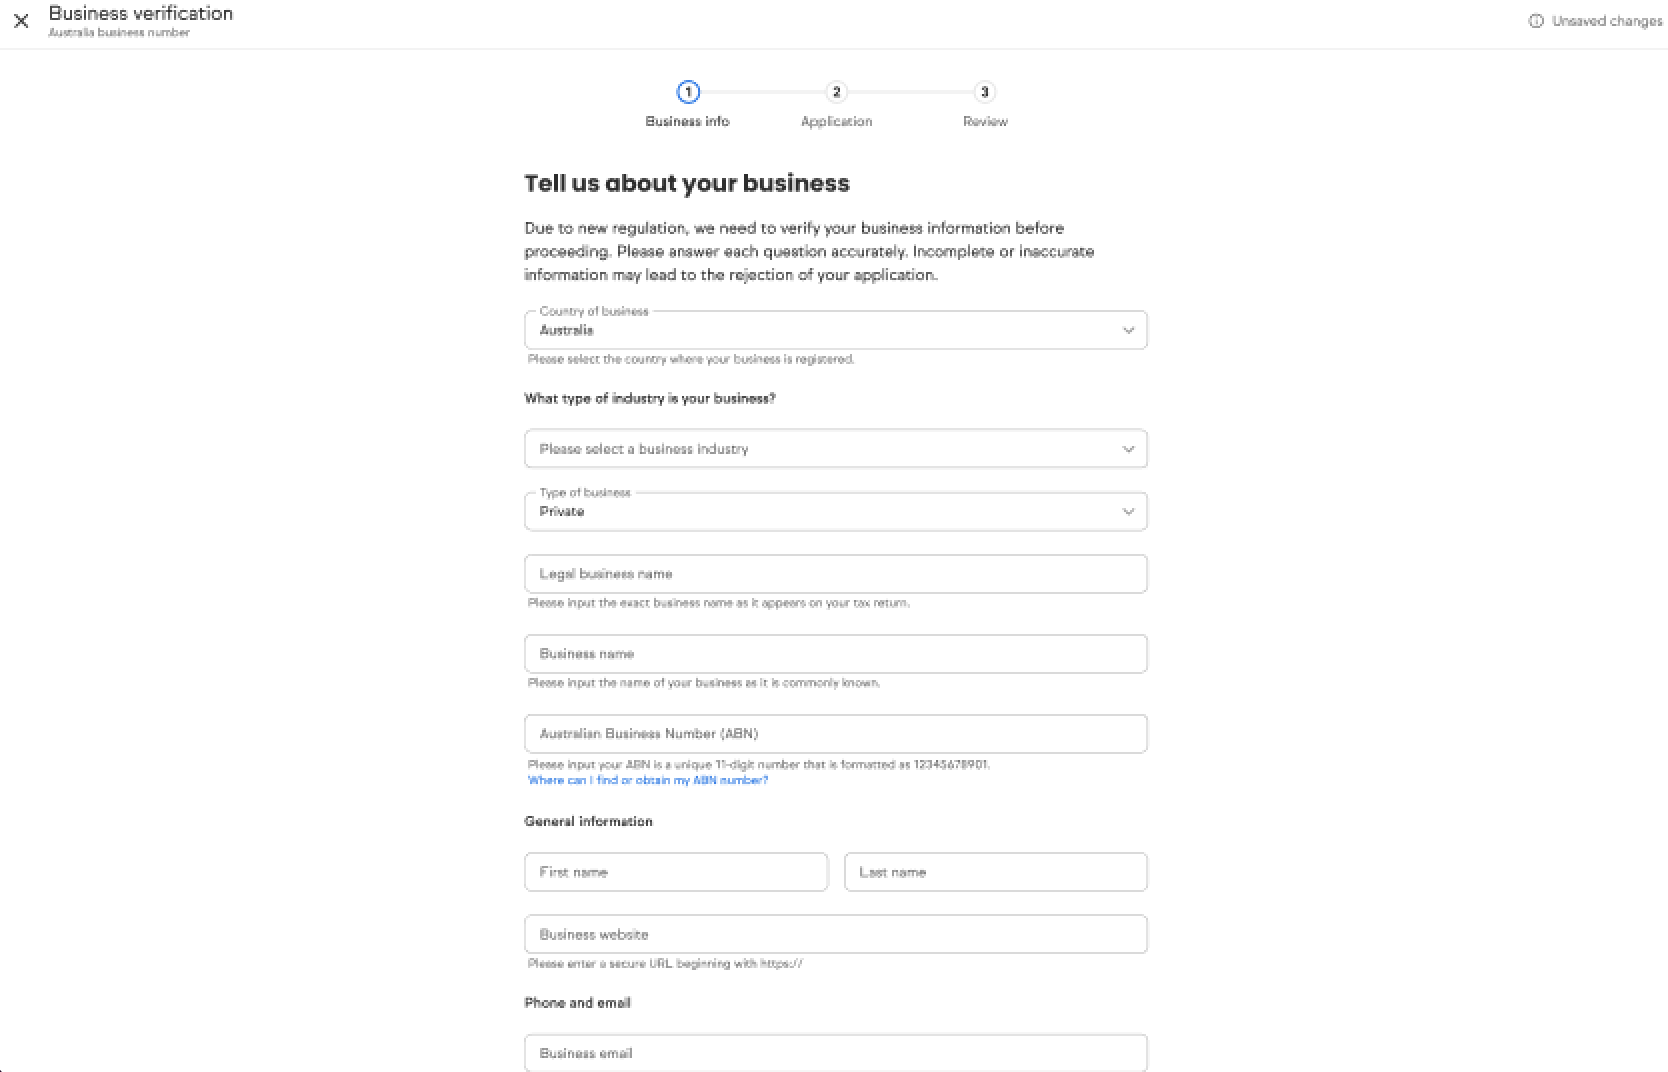Click the Last name input field

click(995, 872)
